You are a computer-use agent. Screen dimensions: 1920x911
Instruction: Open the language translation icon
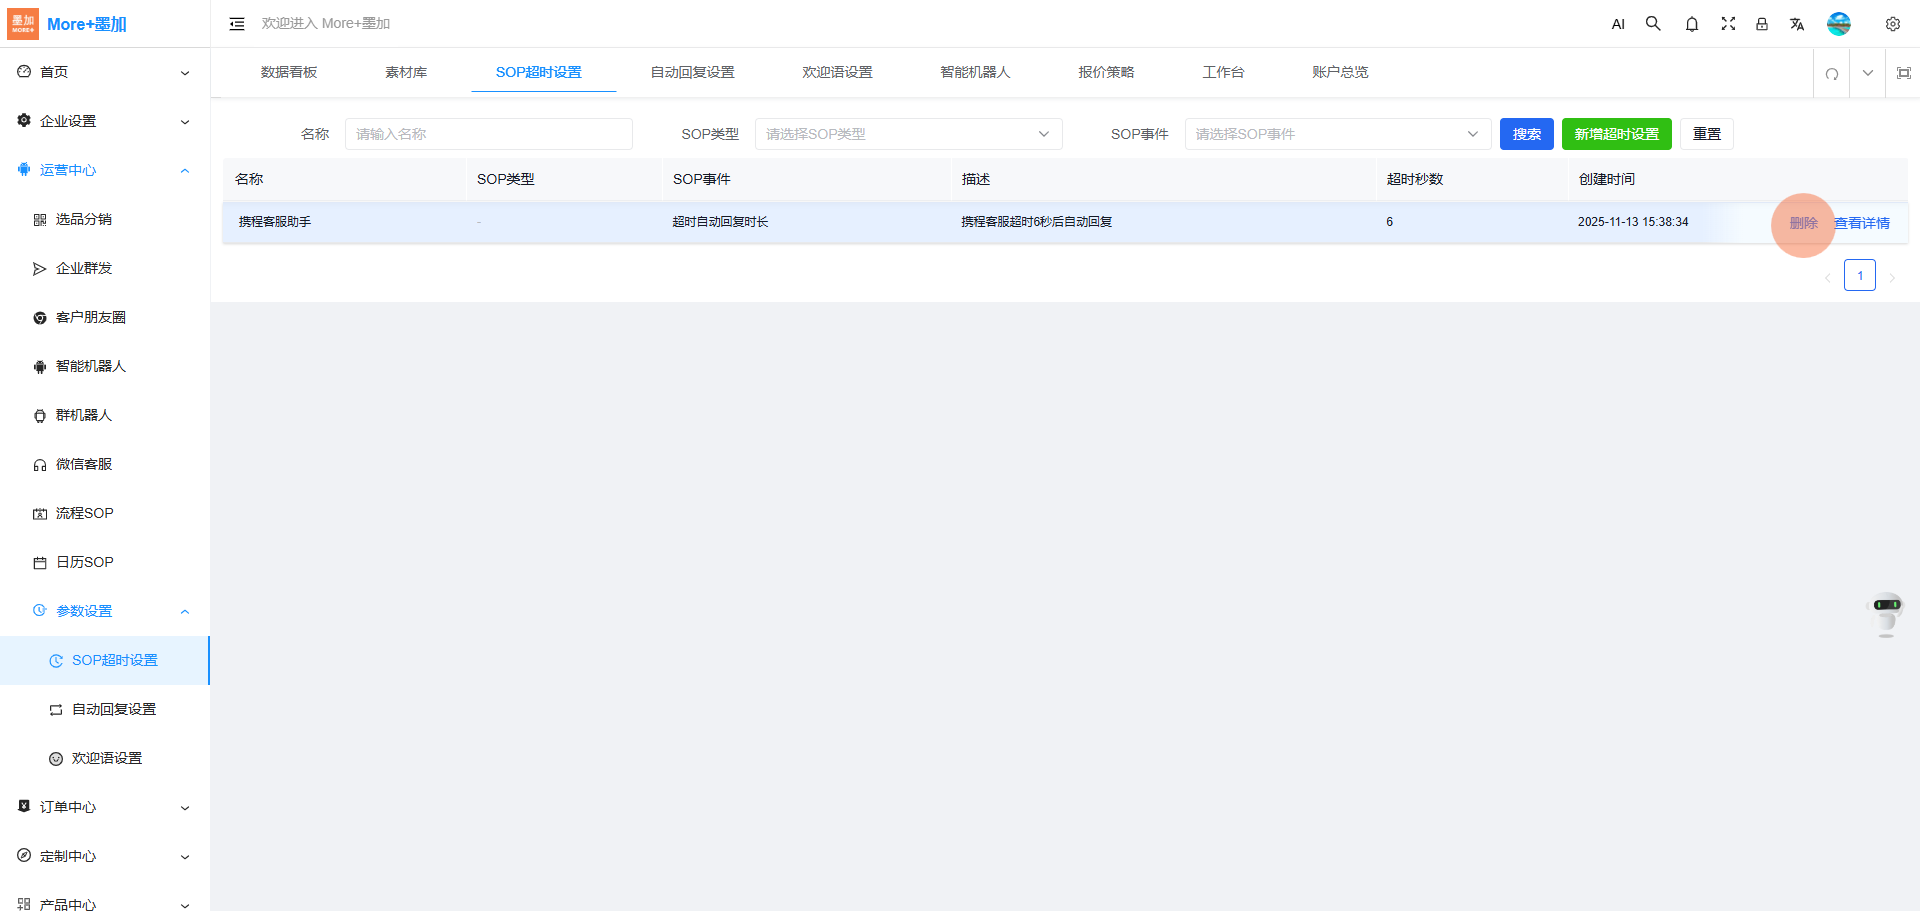pyautogui.click(x=1797, y=24)
